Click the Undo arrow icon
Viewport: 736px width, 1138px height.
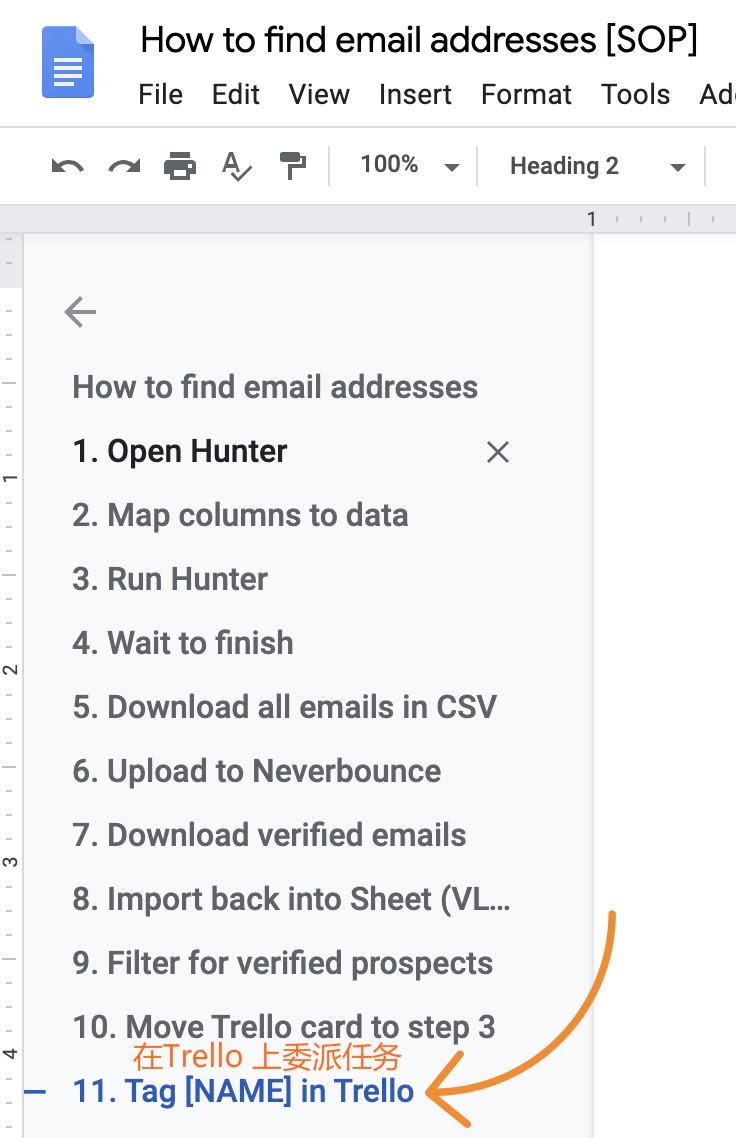click(x=68, y=166)
